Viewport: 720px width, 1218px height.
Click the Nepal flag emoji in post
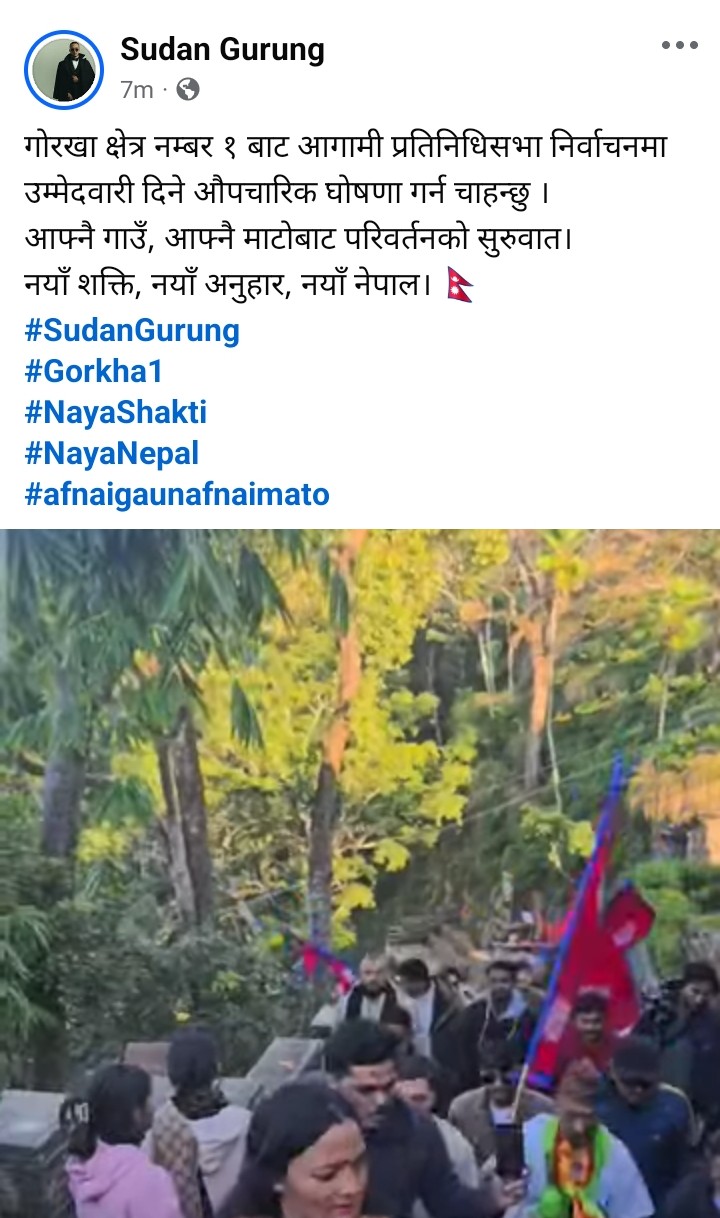(459, 286)
